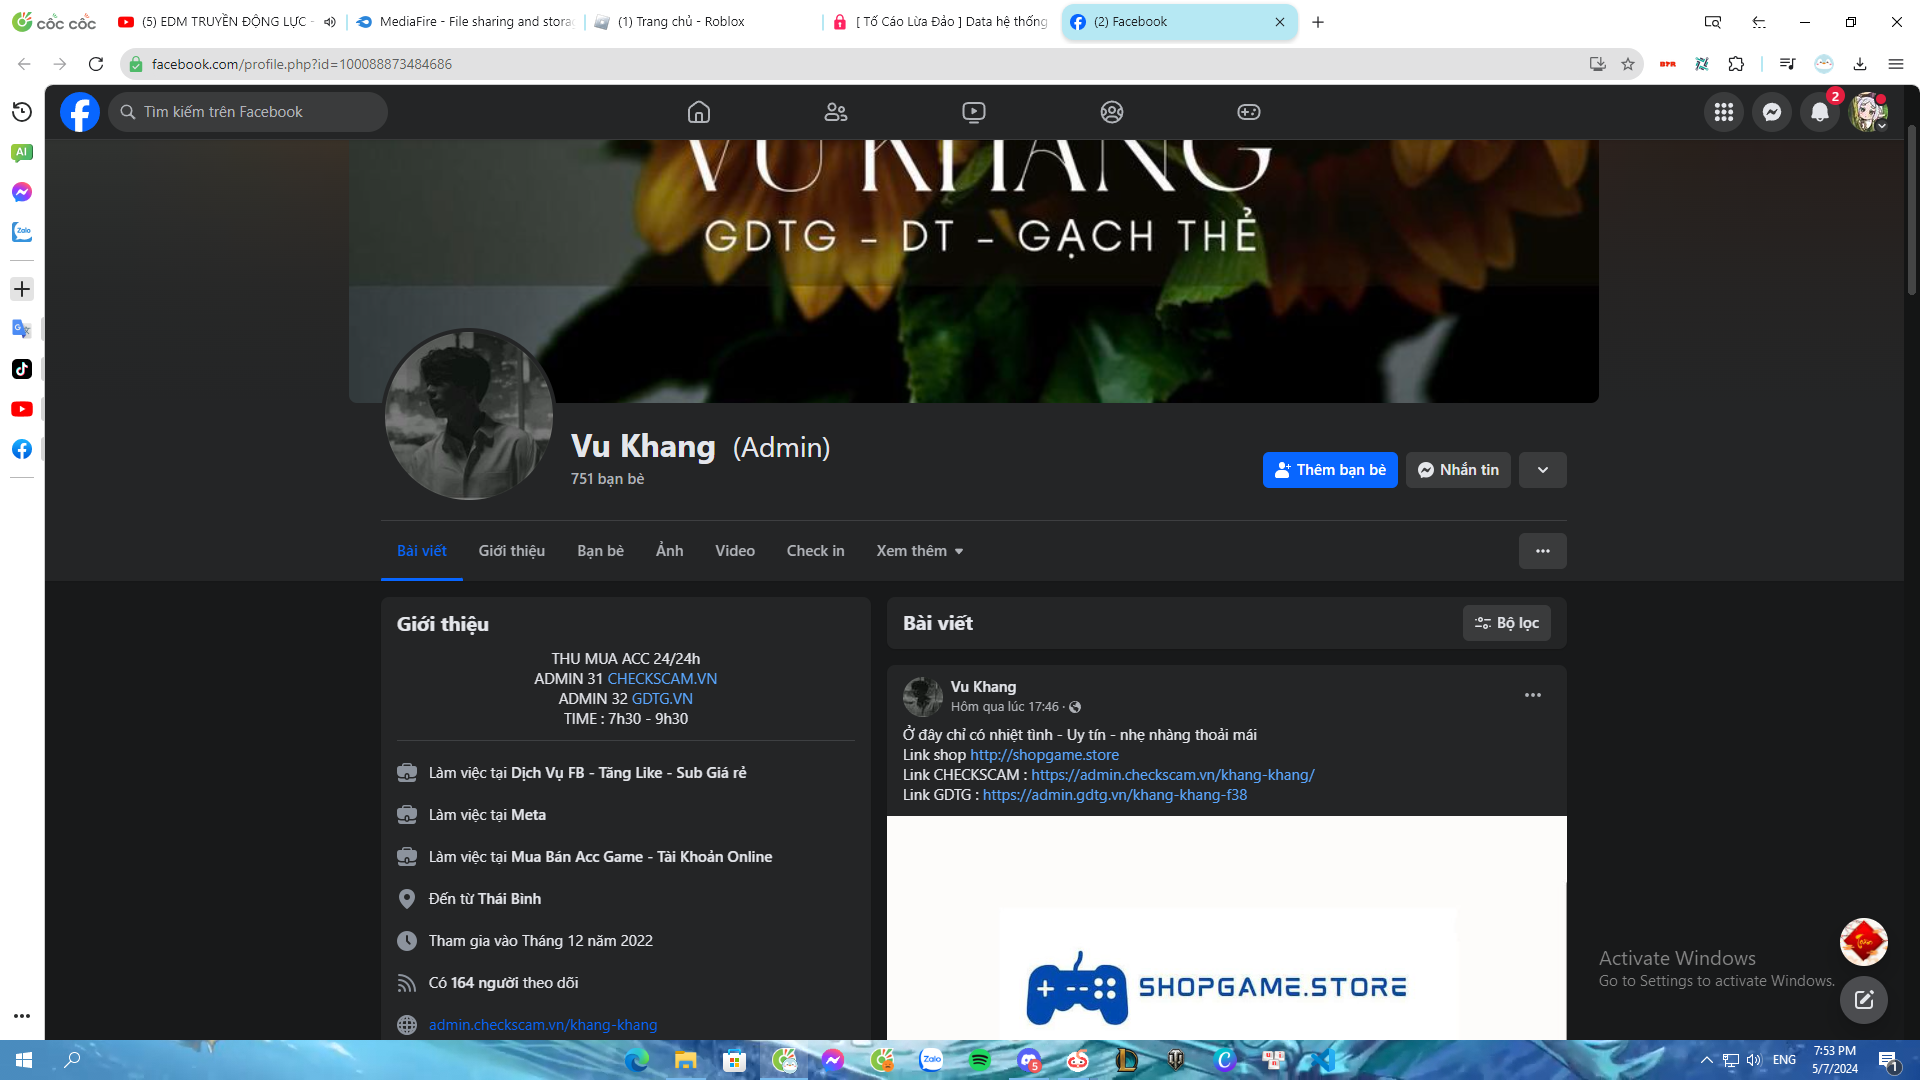Open the Facebook home icon
The width and height of the screenshot is (1920, 1080).
coord(699,112)
